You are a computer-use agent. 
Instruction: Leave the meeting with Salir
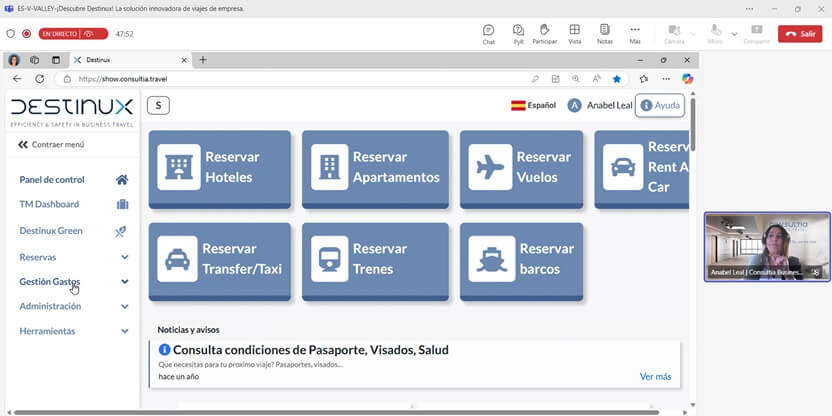(800, 34)
